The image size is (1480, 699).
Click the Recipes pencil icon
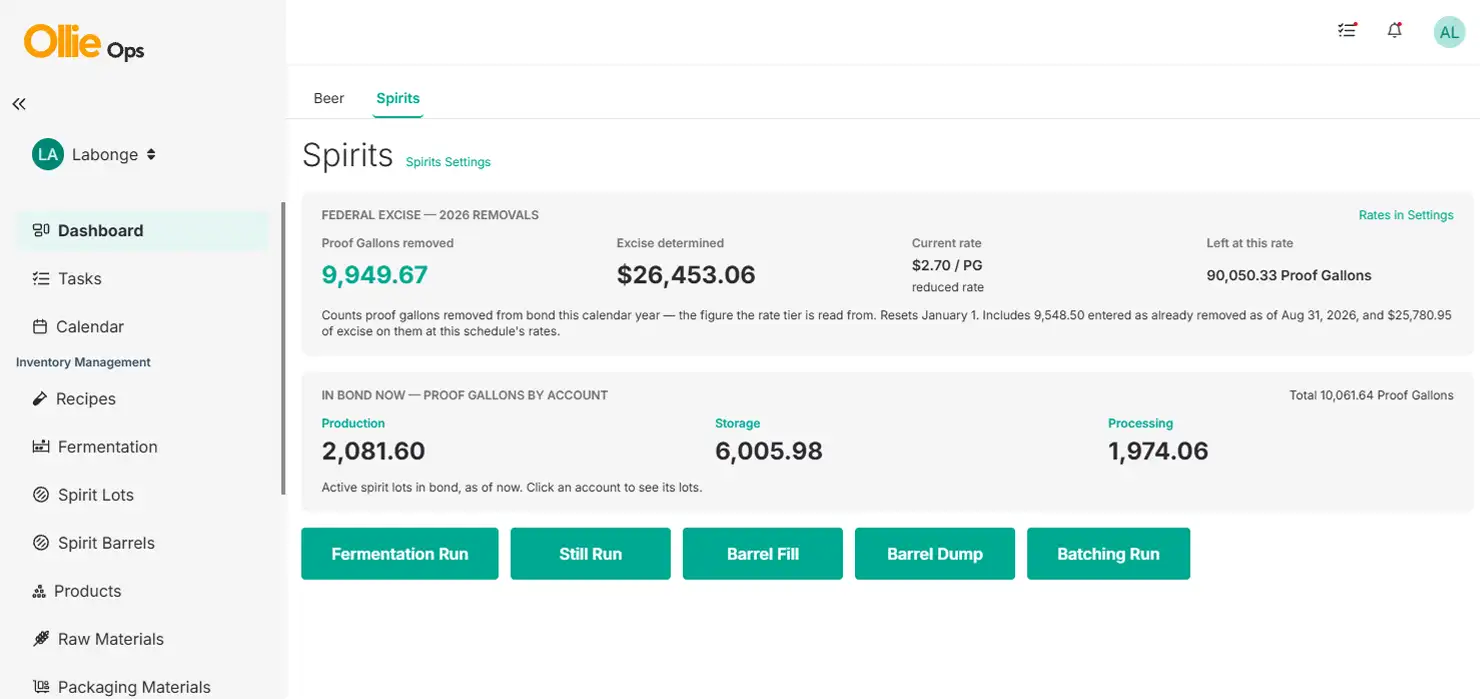(x=40, y=399)
